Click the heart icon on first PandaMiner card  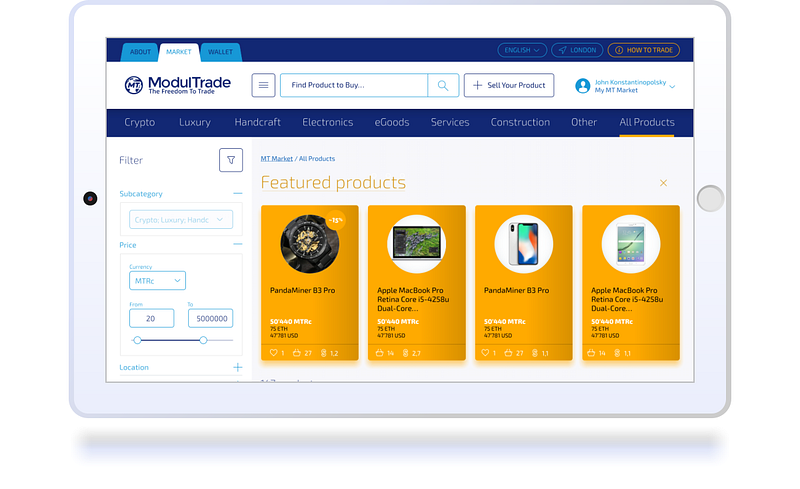point(273,353)
